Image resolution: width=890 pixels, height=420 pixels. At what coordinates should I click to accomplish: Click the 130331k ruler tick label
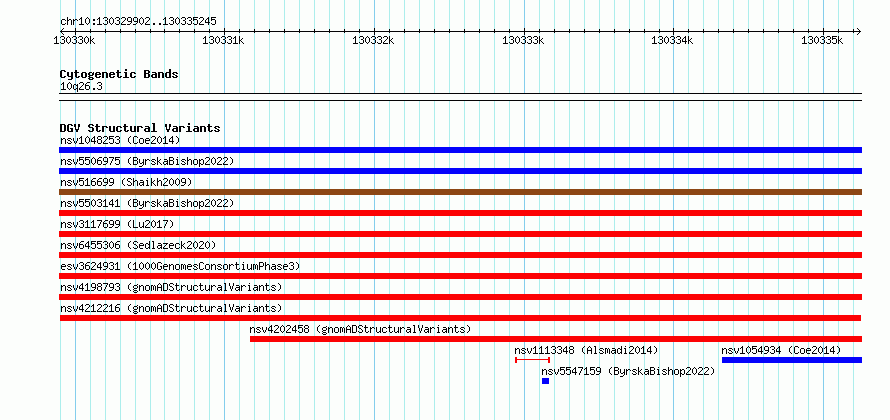[x=223, y=40]
